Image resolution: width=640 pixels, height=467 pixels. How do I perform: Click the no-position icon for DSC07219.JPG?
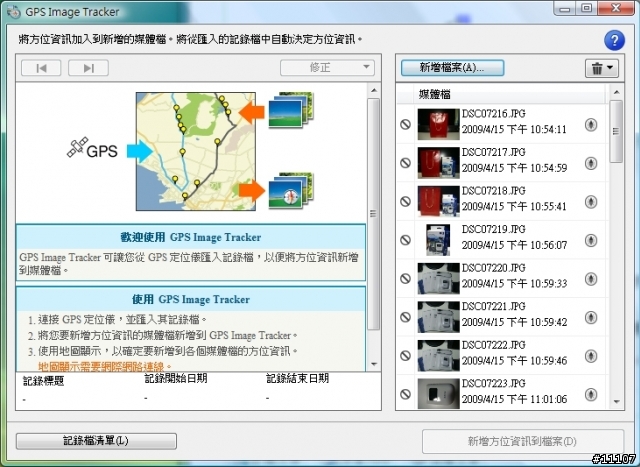tap(405, 240)
